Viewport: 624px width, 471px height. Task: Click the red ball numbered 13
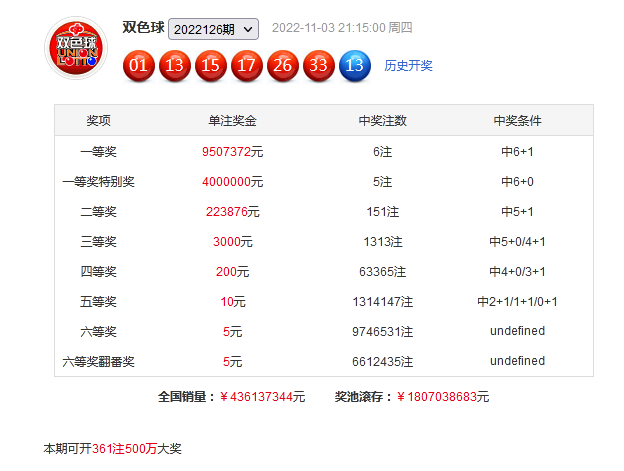pos(175,66)
